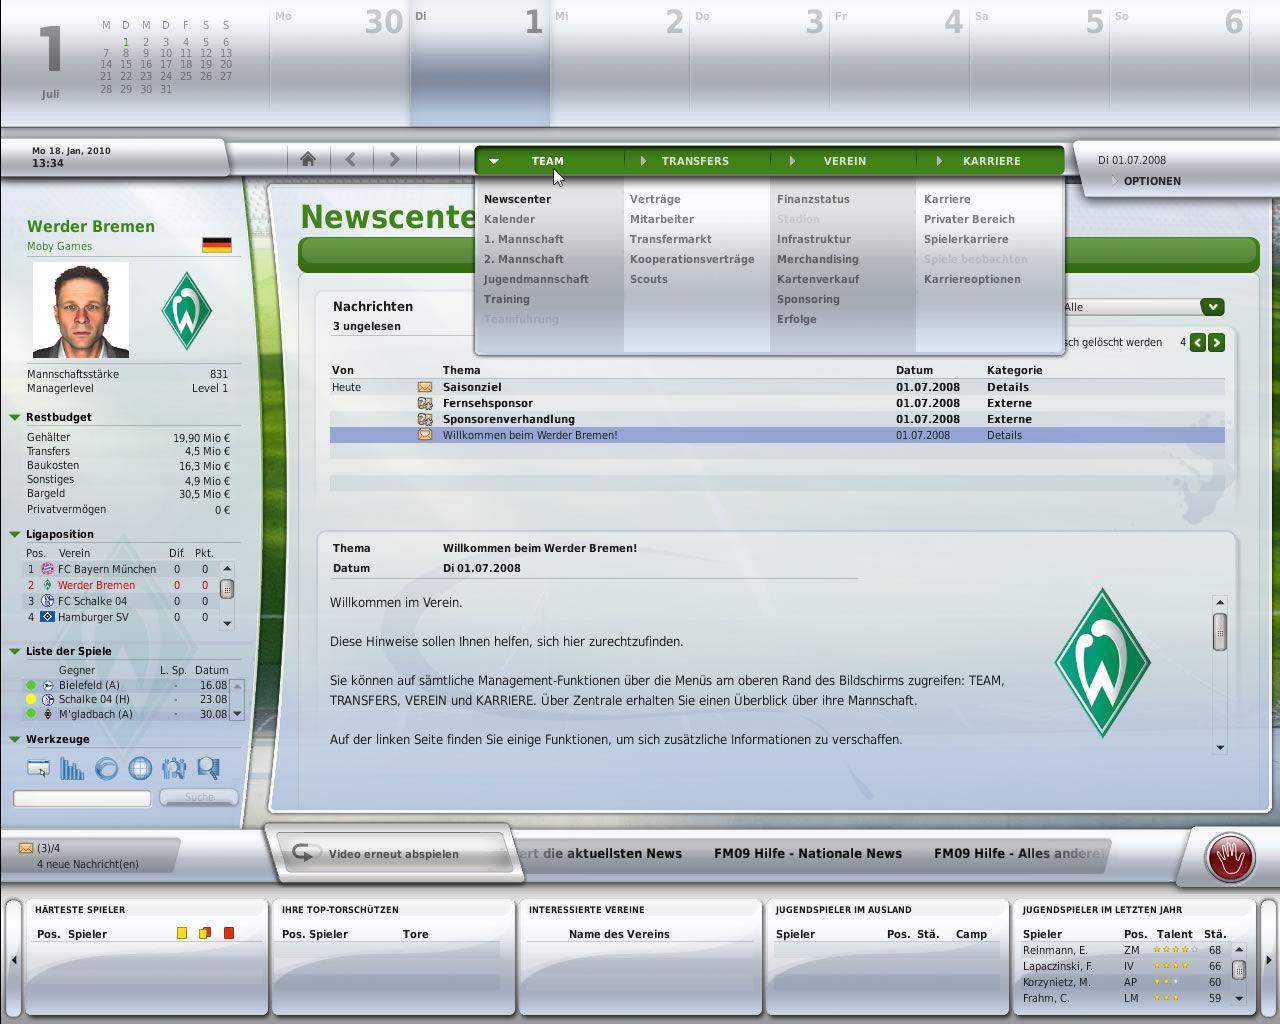Click the manager portrait photo
This screenshot has width=1280, height=1024.
[81, 310]
